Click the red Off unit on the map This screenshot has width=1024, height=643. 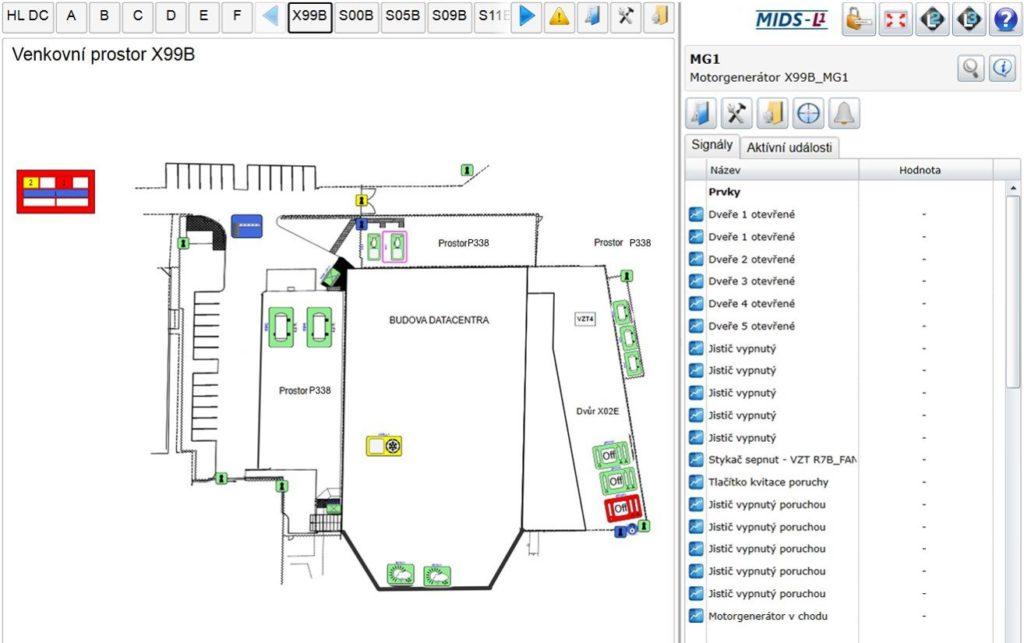click(x=624, y=509)
